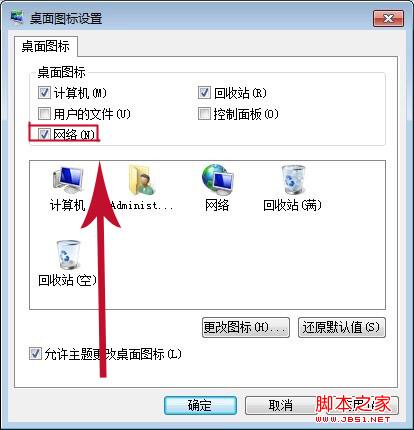Toggle 允许主题更改桌面图标(L) checkbox

(35, 354)
